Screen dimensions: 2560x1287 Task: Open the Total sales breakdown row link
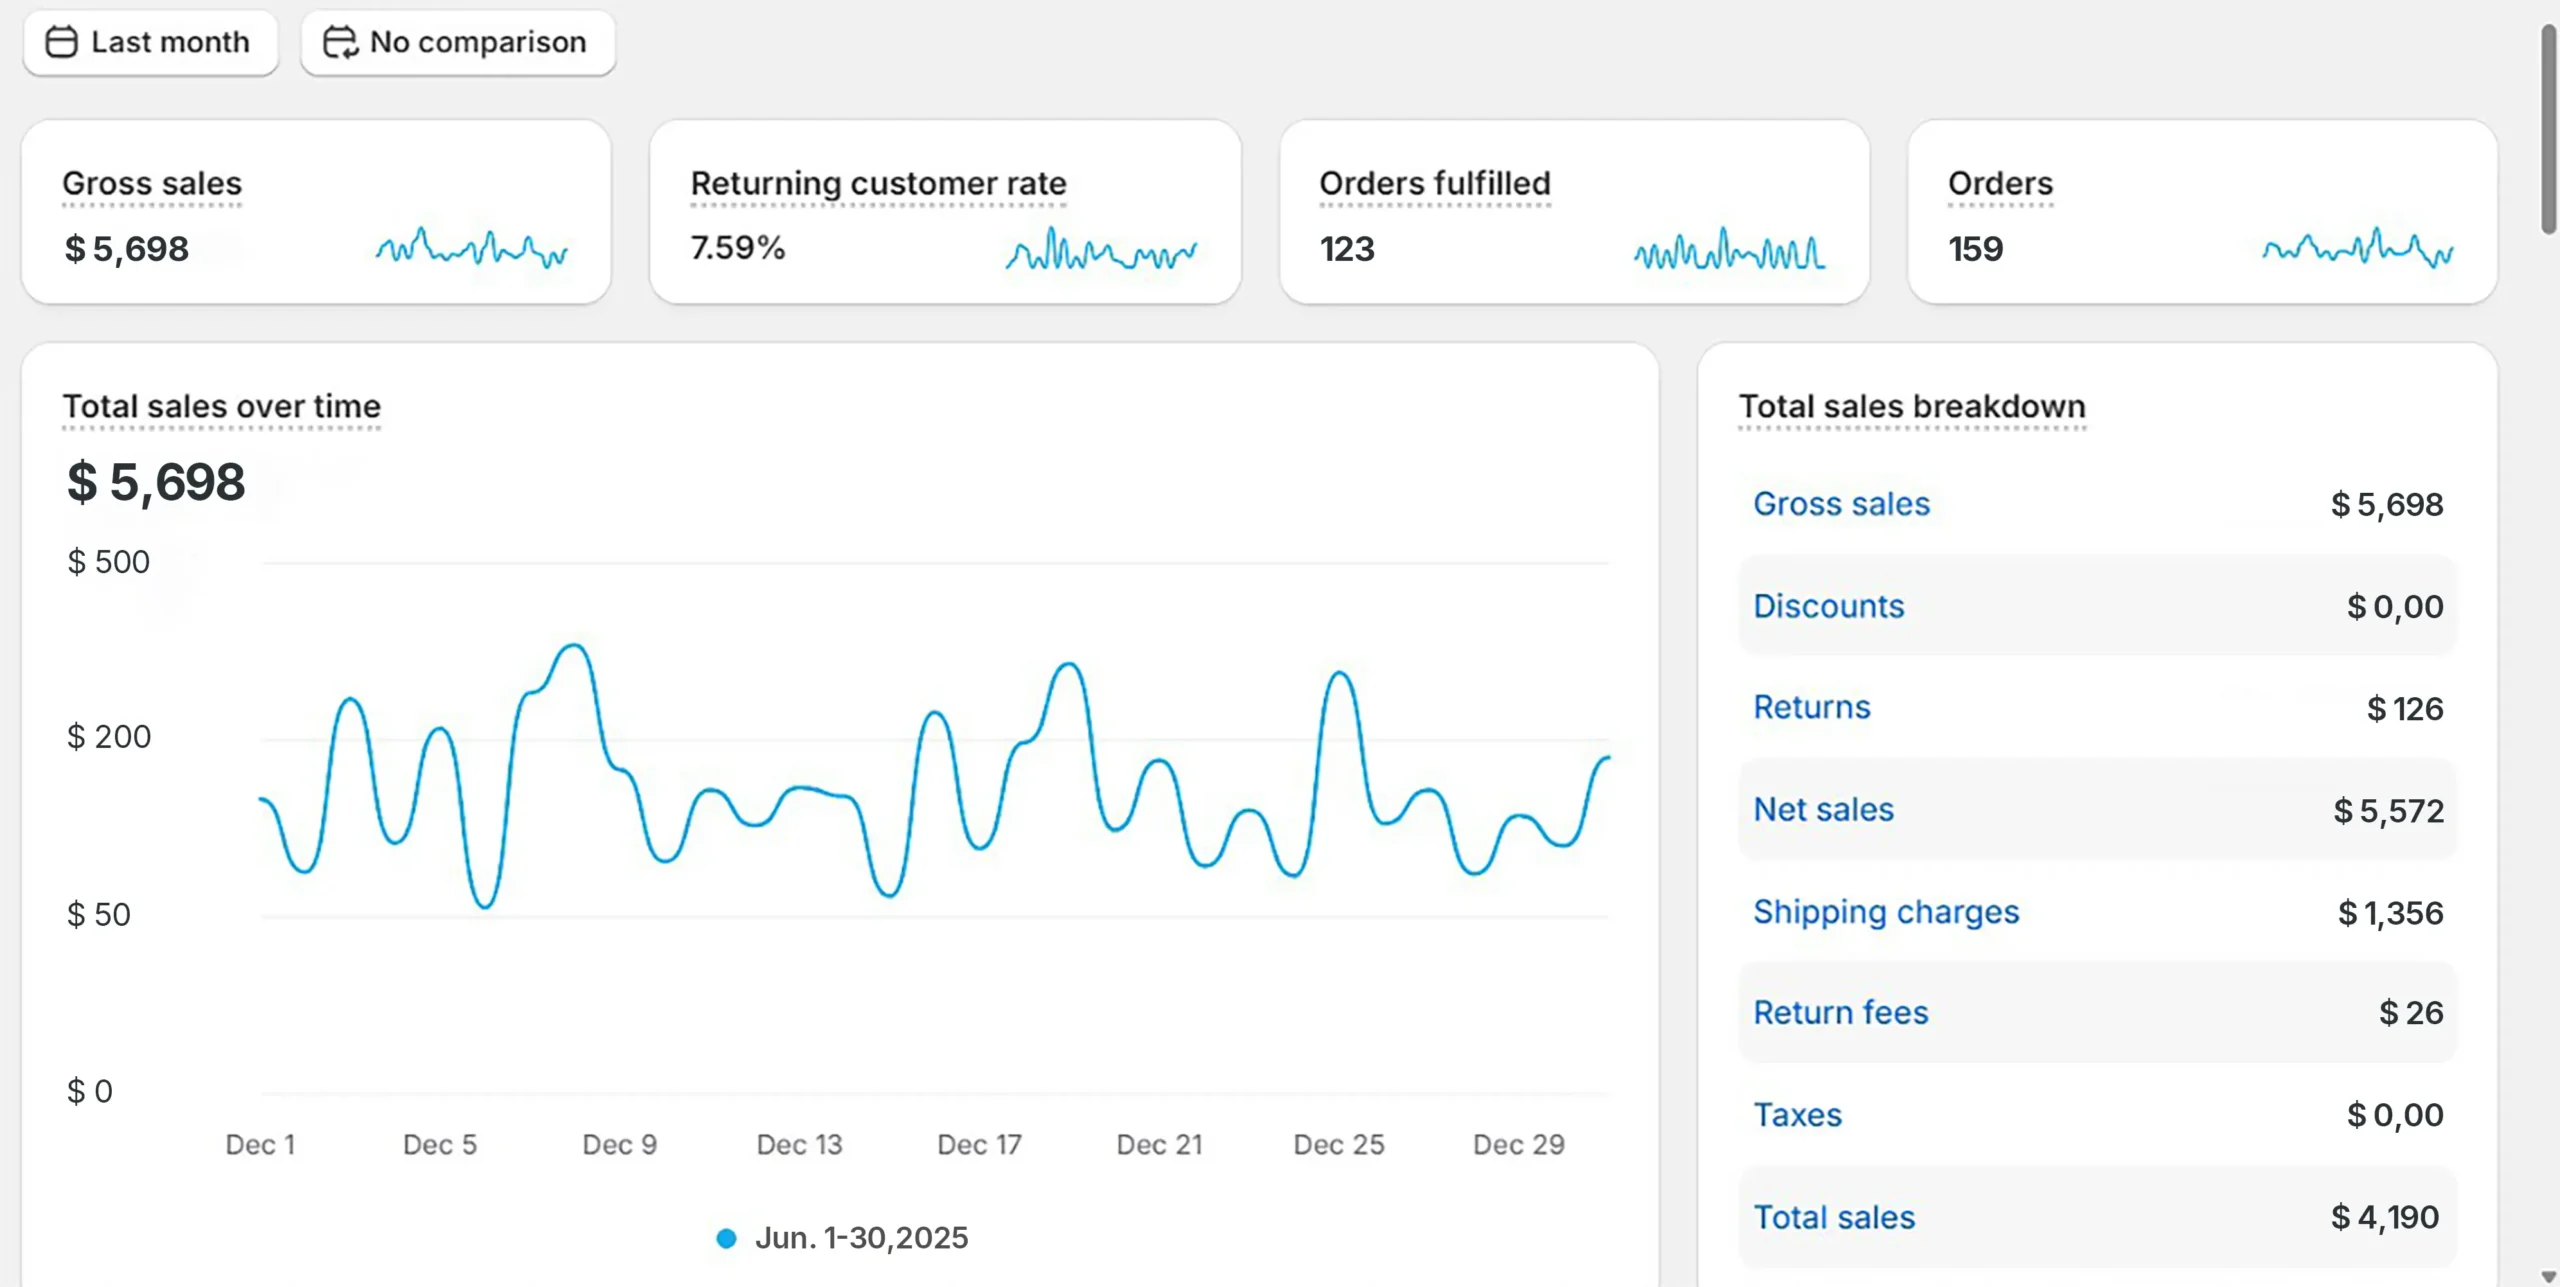click(1834, 1217)
